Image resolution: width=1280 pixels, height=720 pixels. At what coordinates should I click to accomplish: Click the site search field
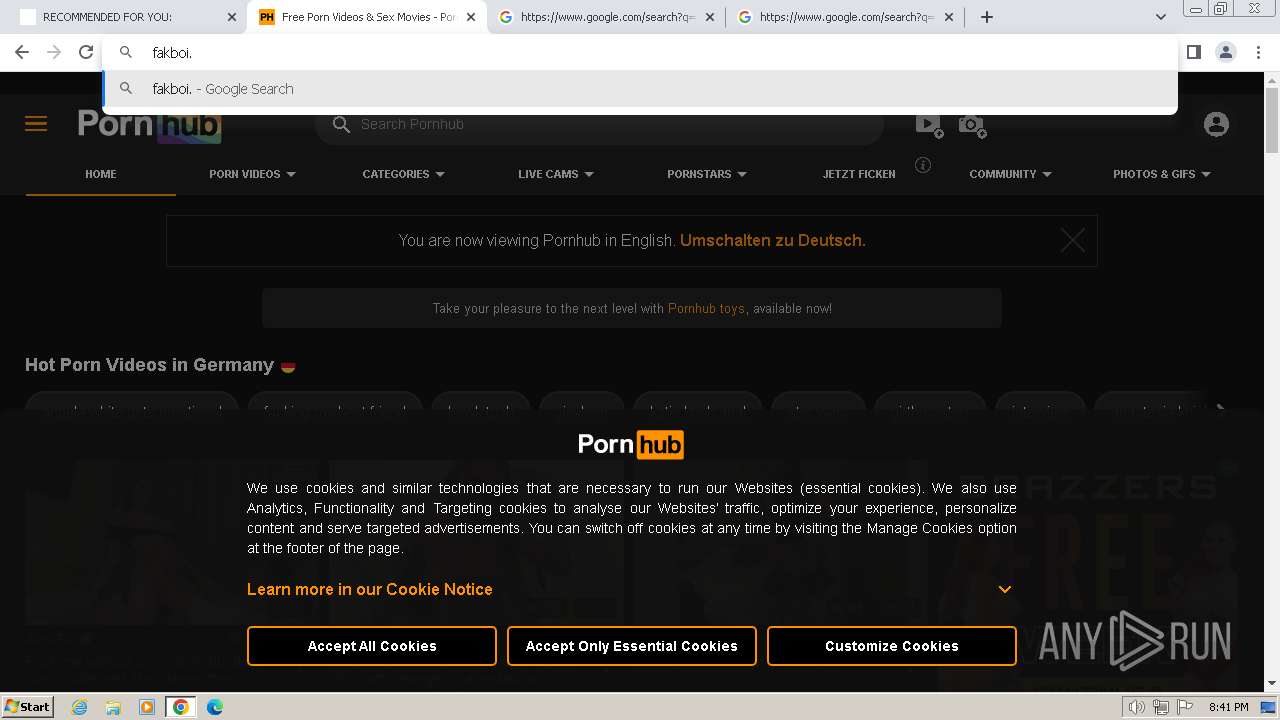(600, 124)
